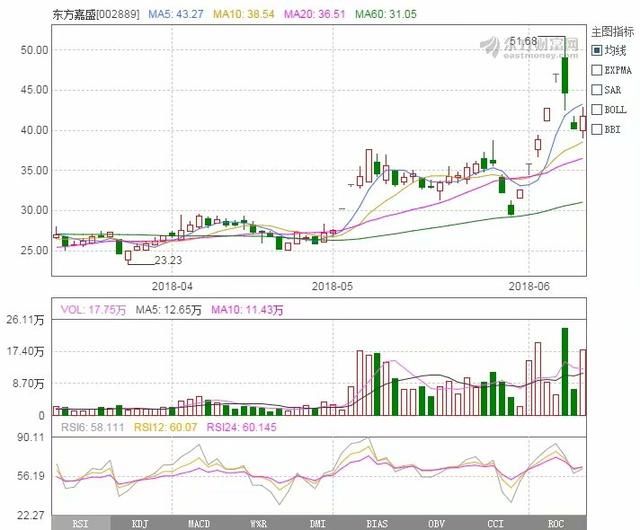The height and width of the screenshot is (530, 640).
Task: Select the W%R tab
Action: click(259, 522)
